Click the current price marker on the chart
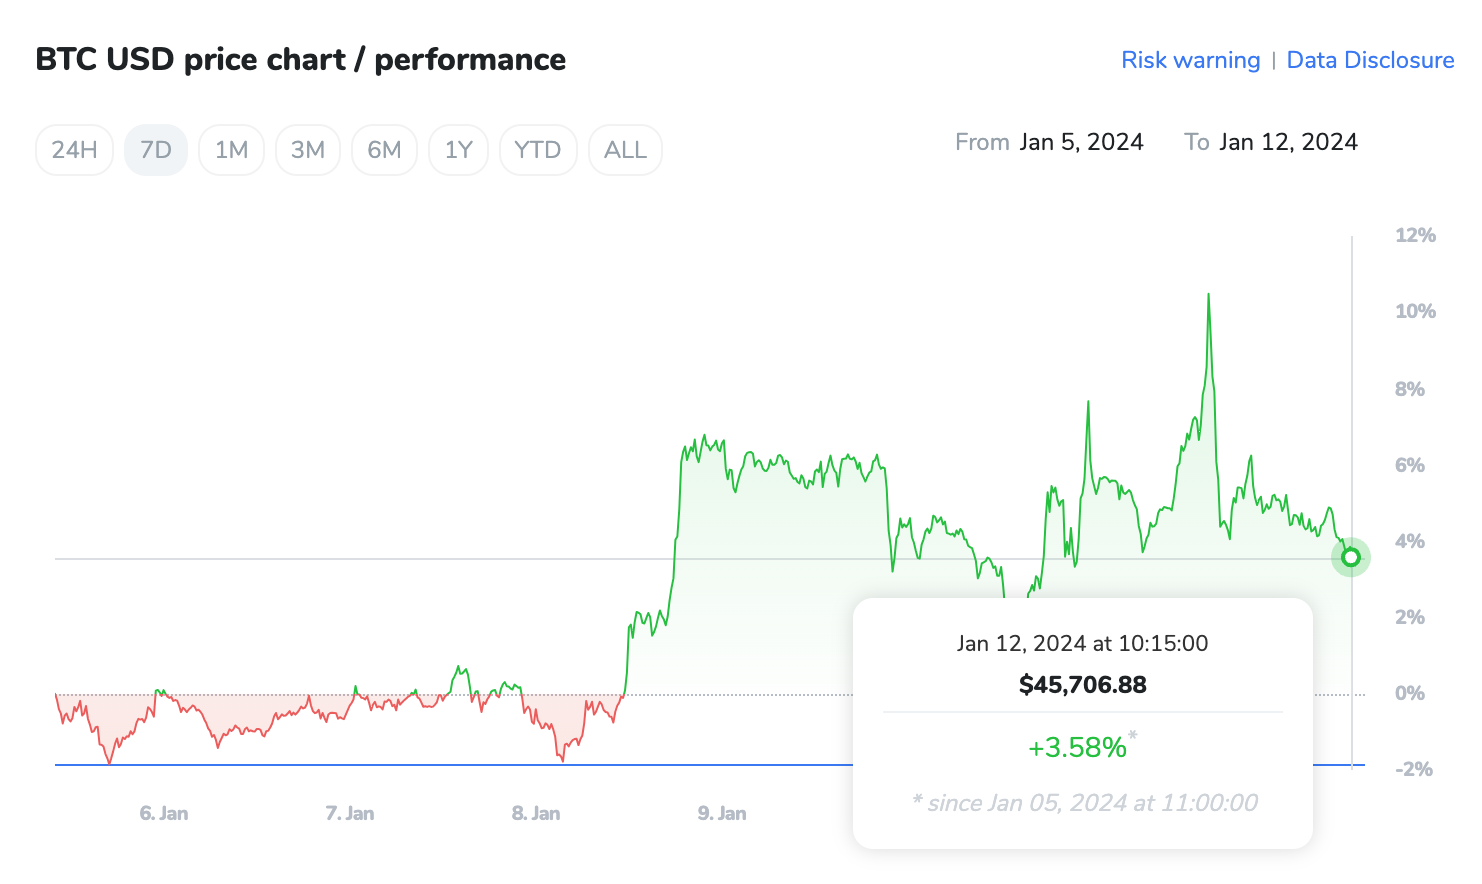This screenshot has width=1482, height=884. coord(1350,557)
